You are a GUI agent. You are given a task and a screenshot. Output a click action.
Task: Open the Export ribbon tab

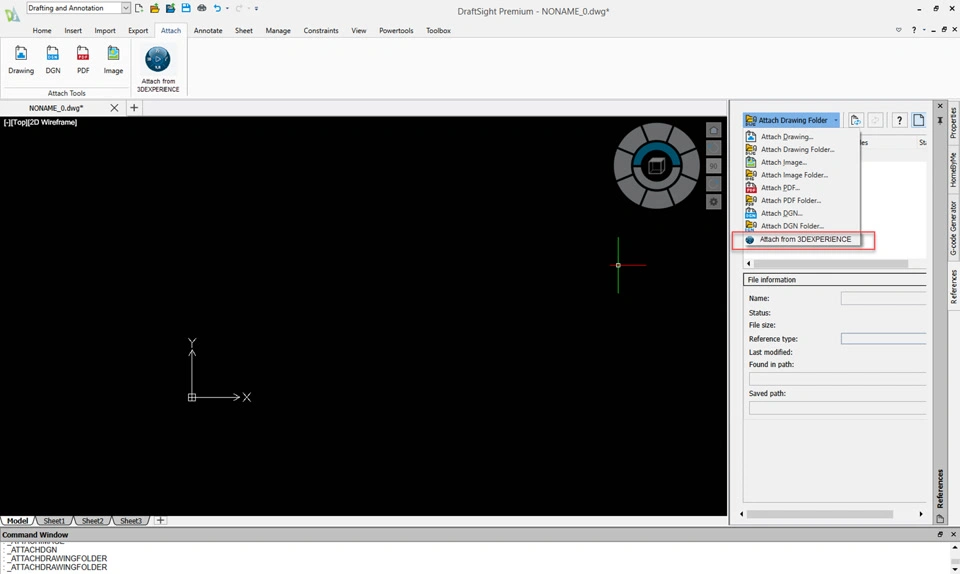pyautogui.click(x=138, y=31)
